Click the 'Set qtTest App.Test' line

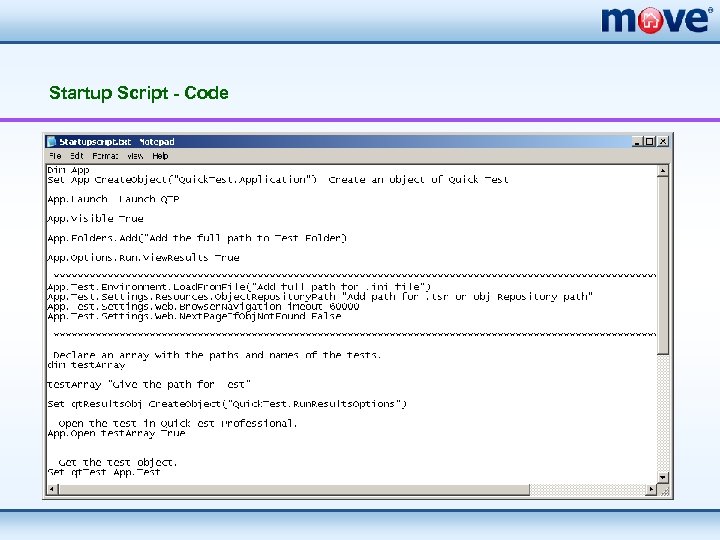[x=104, y=472]
